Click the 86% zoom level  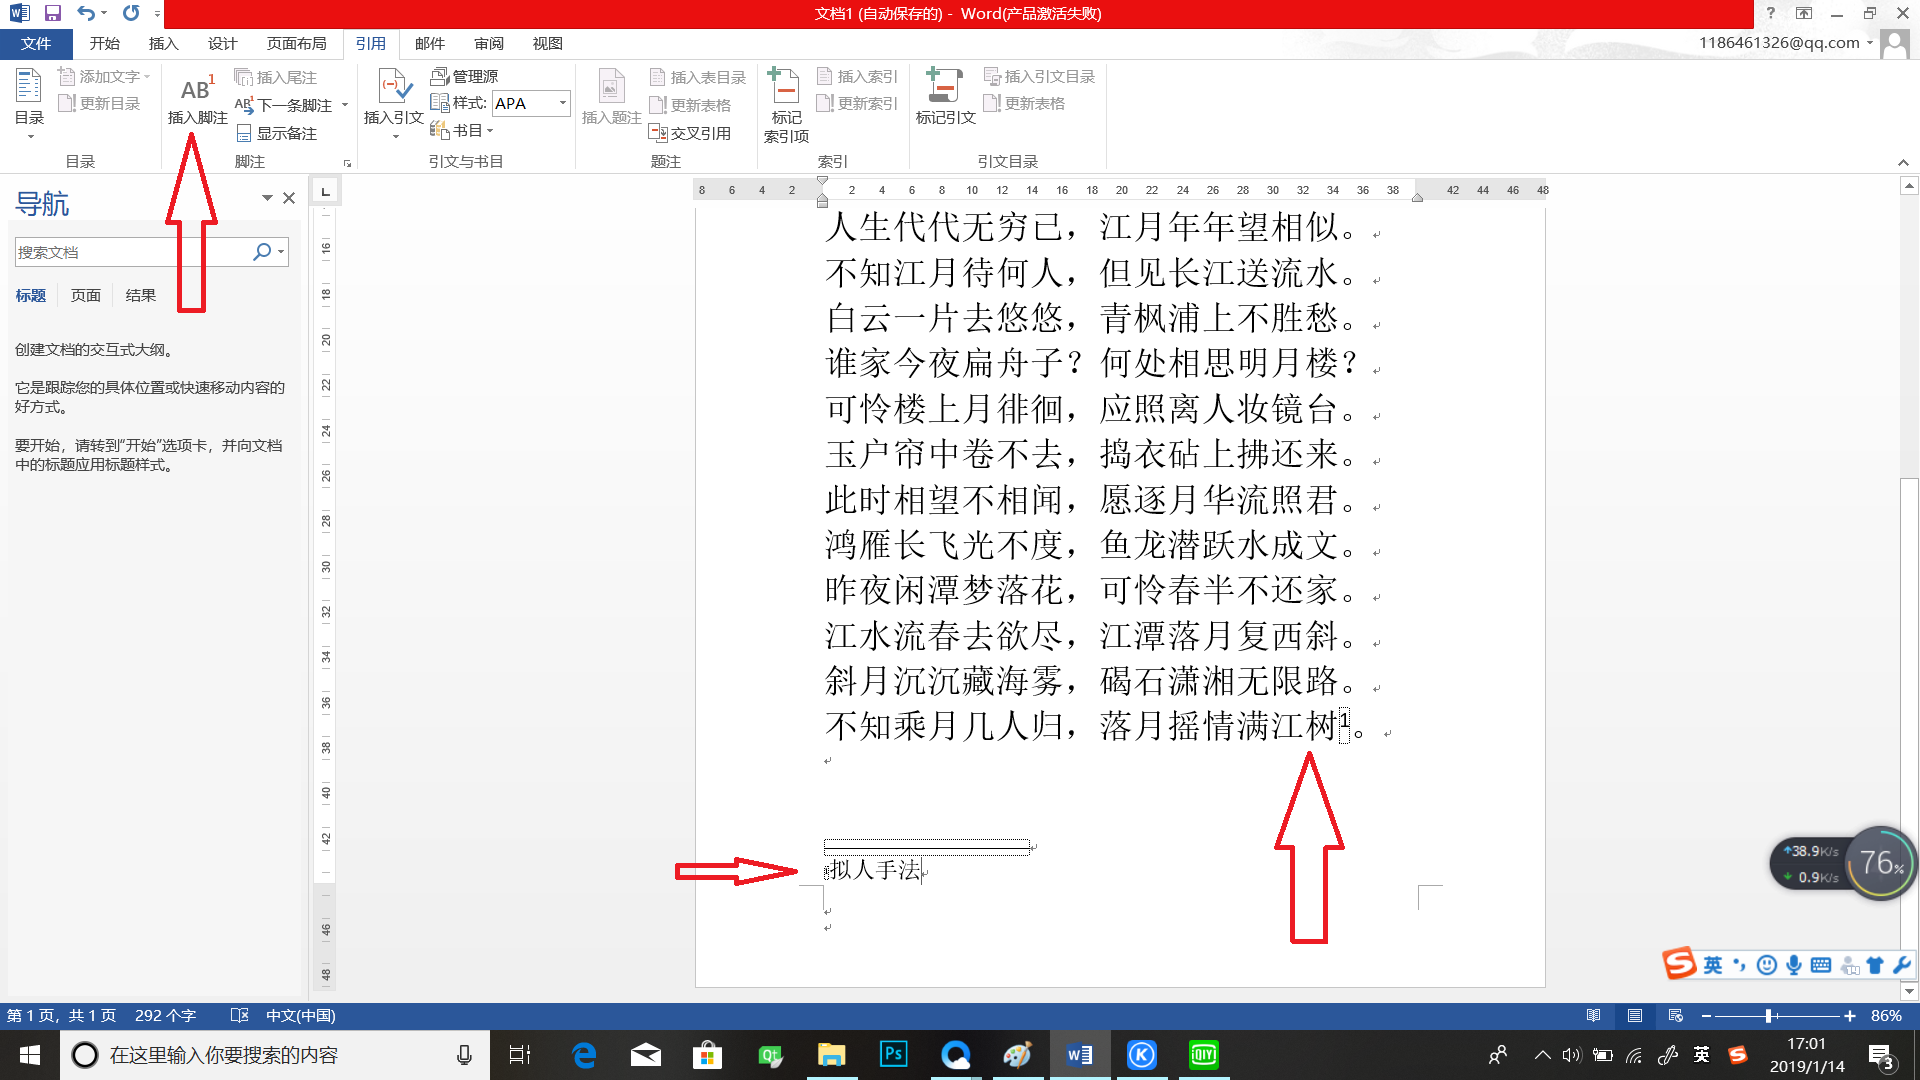click(1886, 1015)
